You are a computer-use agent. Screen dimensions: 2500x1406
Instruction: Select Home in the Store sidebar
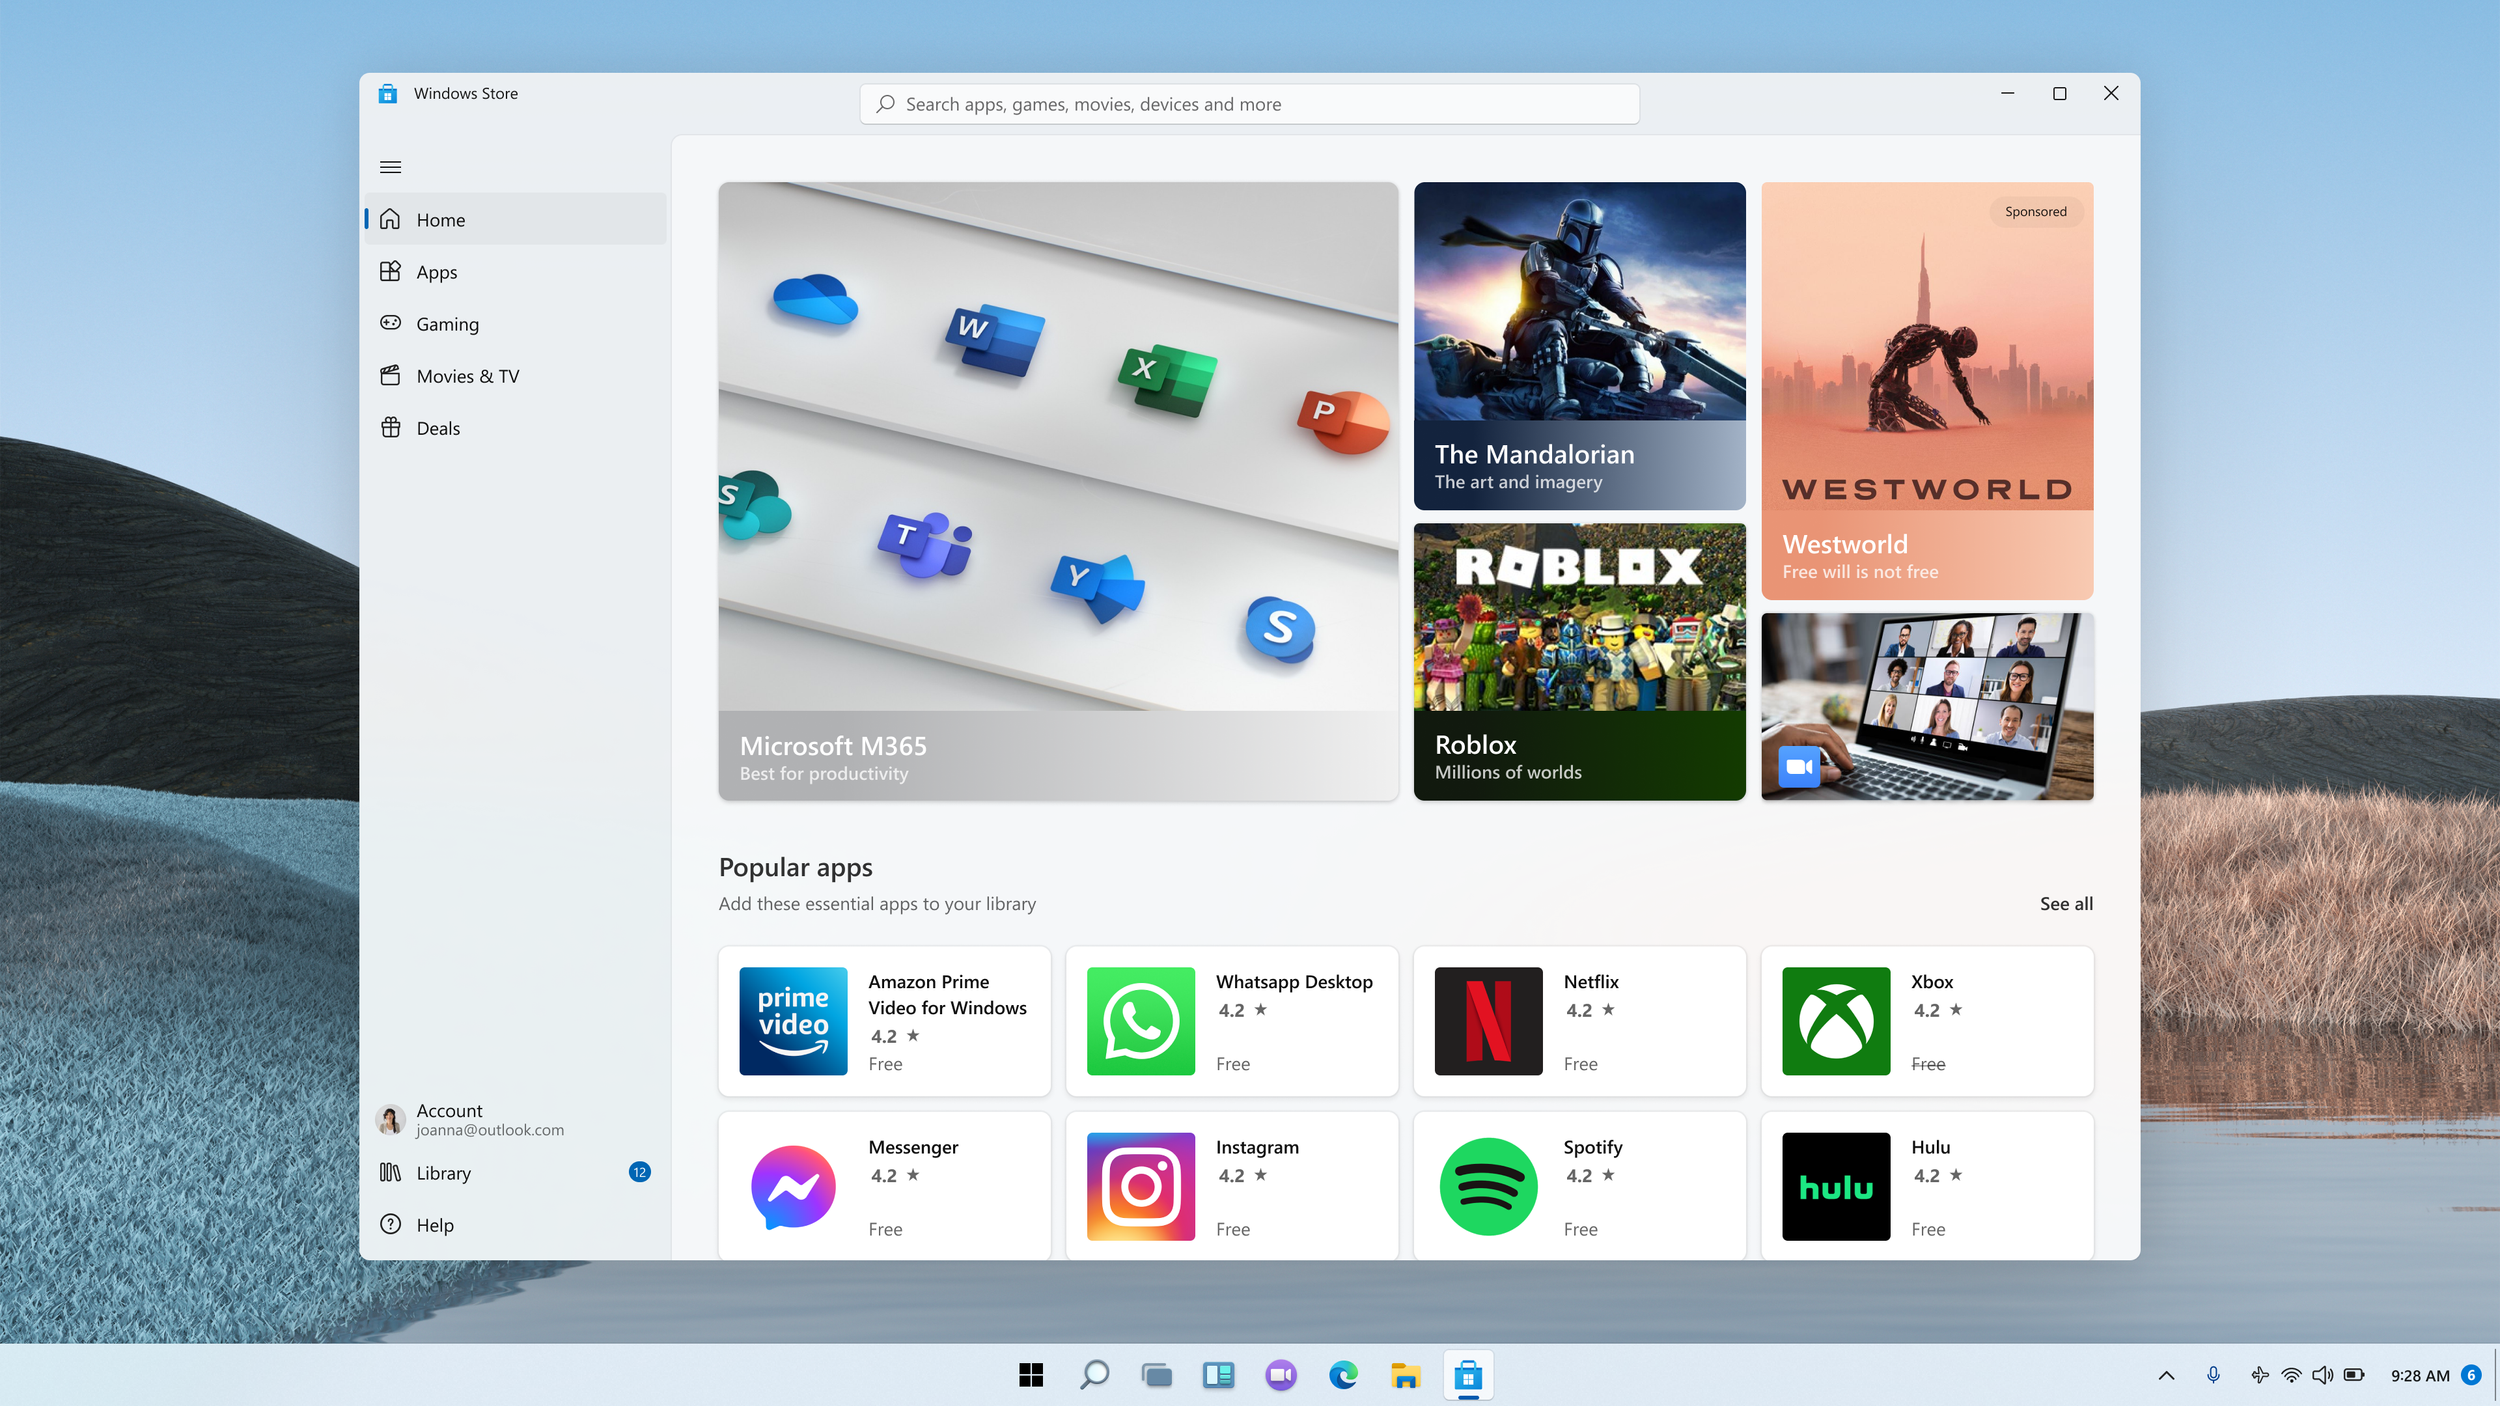pyautogui.click(x=441, y=219)
